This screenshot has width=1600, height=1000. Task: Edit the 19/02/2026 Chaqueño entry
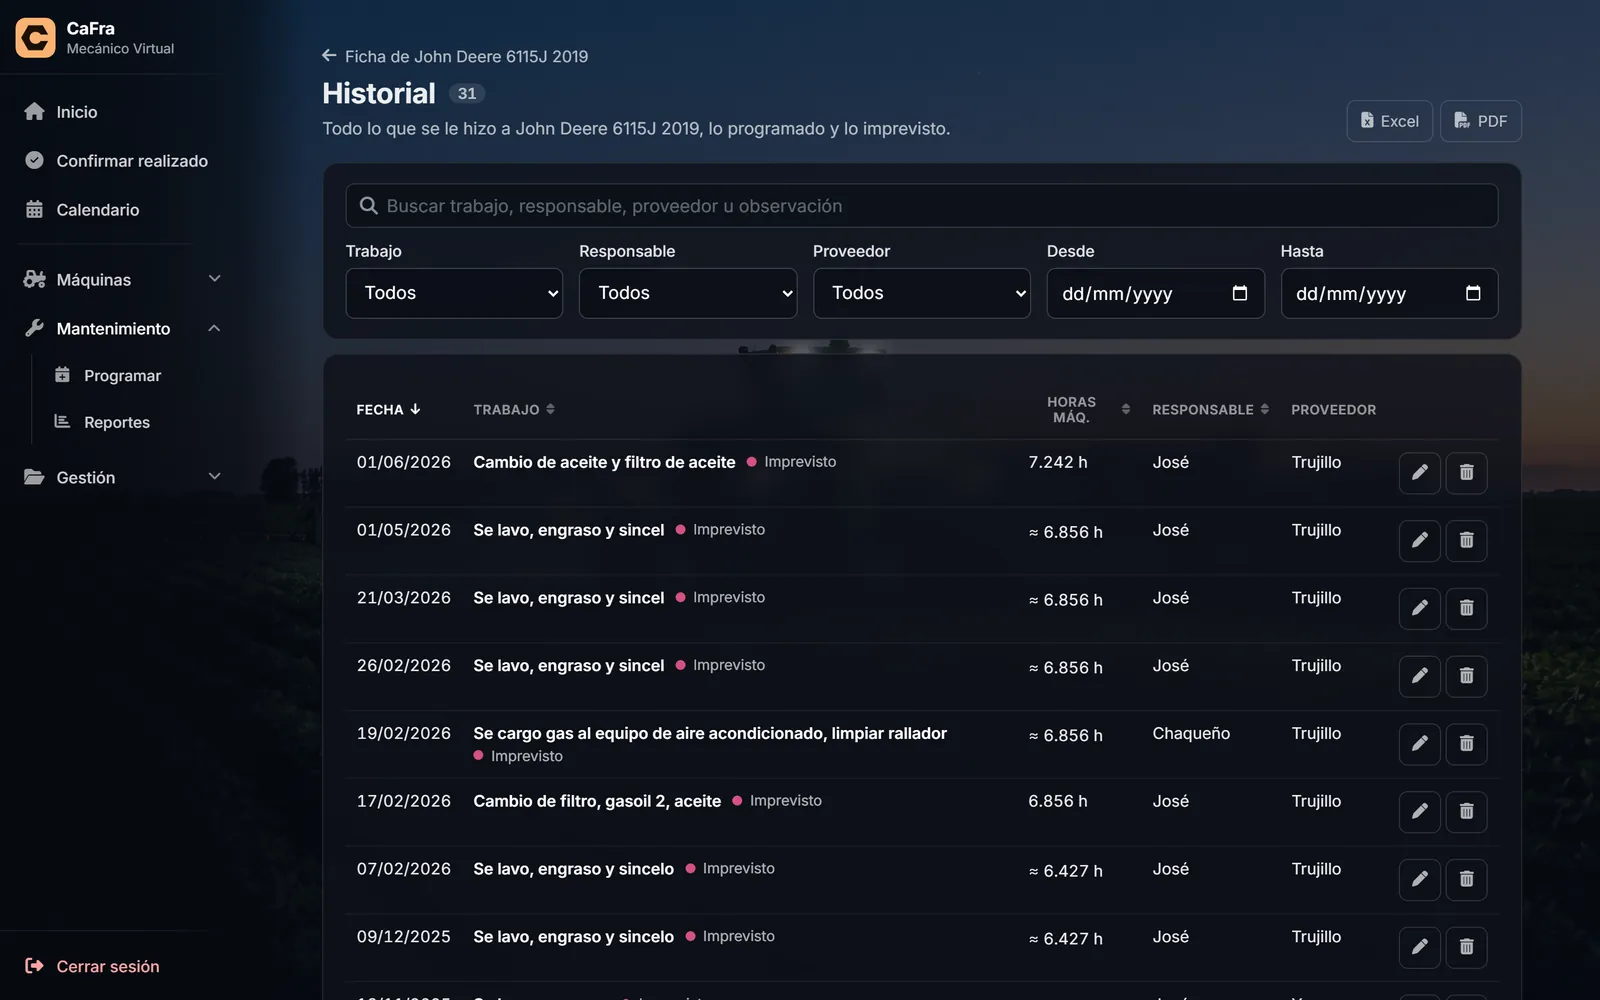[1419, 744]
